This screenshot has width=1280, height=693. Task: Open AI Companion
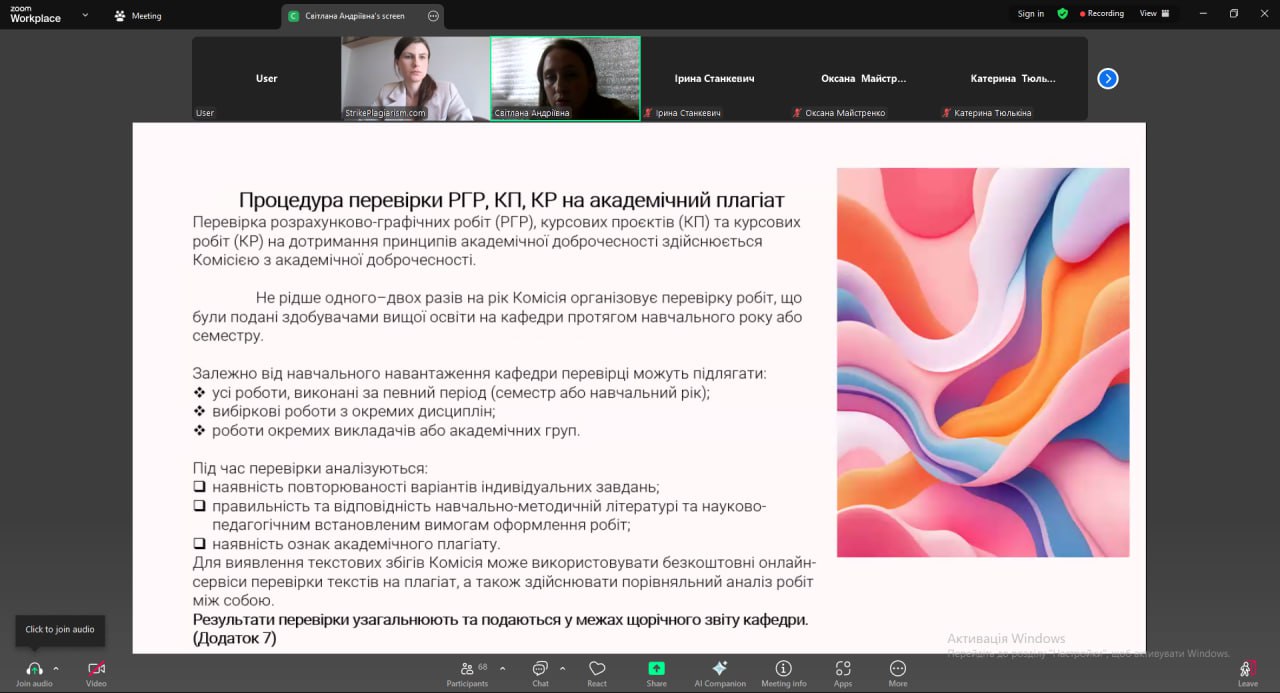click(x=720, y=674)
